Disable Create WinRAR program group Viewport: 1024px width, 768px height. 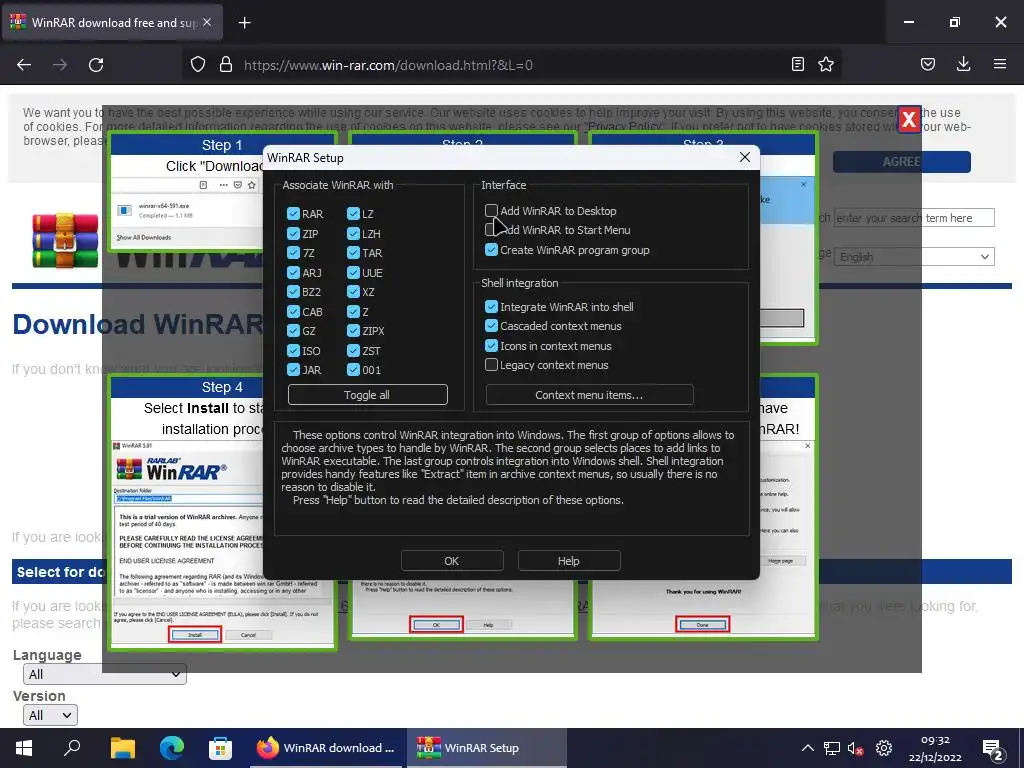(x=491, y=249)
